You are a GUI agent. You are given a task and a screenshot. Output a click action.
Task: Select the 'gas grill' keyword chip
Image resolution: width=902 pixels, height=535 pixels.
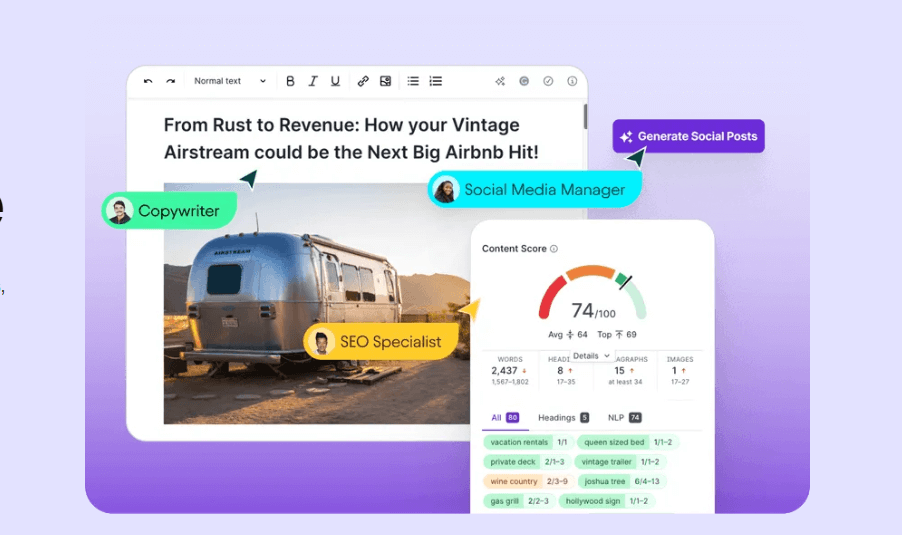519,501
